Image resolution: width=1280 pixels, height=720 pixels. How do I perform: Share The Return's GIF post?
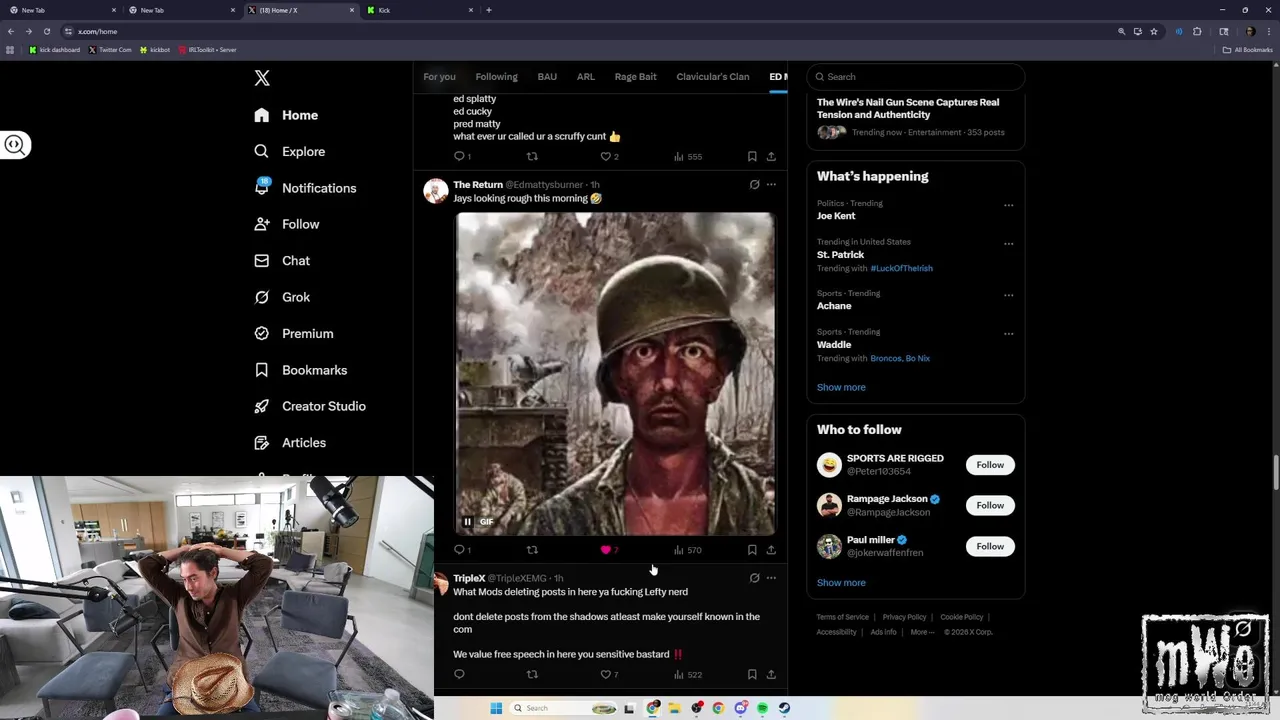(x=771, y=550)
